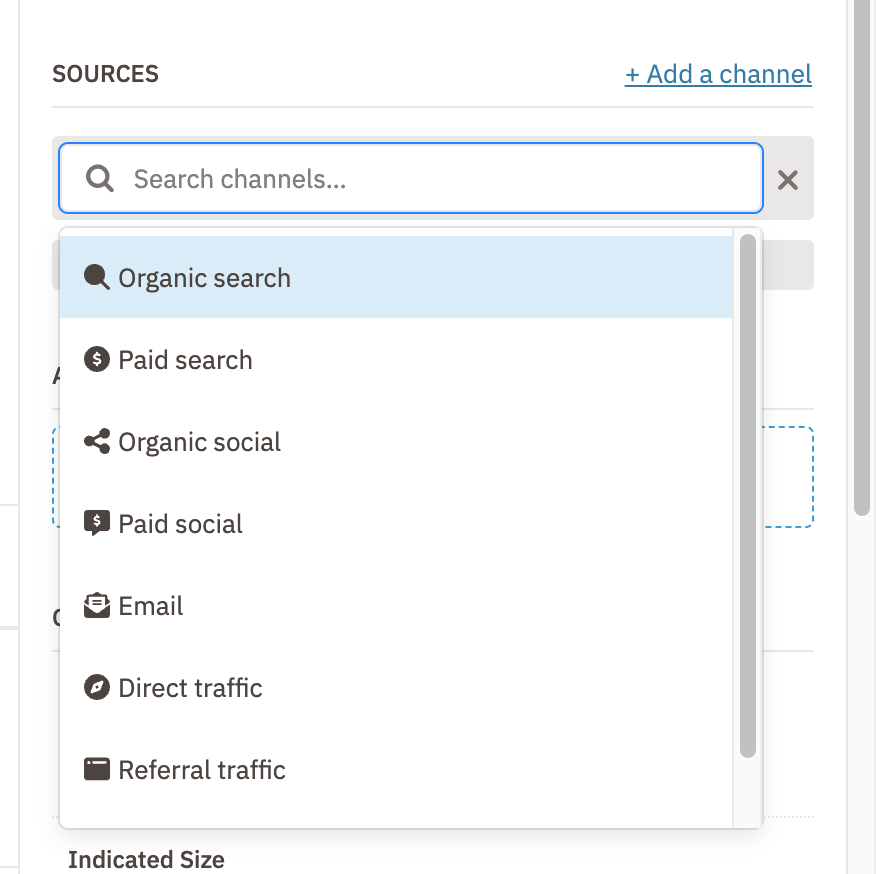Click the Email open envelope icon
Image resolution: width=876 pixels, height=874 pixels.
click(x=96, y=605)
